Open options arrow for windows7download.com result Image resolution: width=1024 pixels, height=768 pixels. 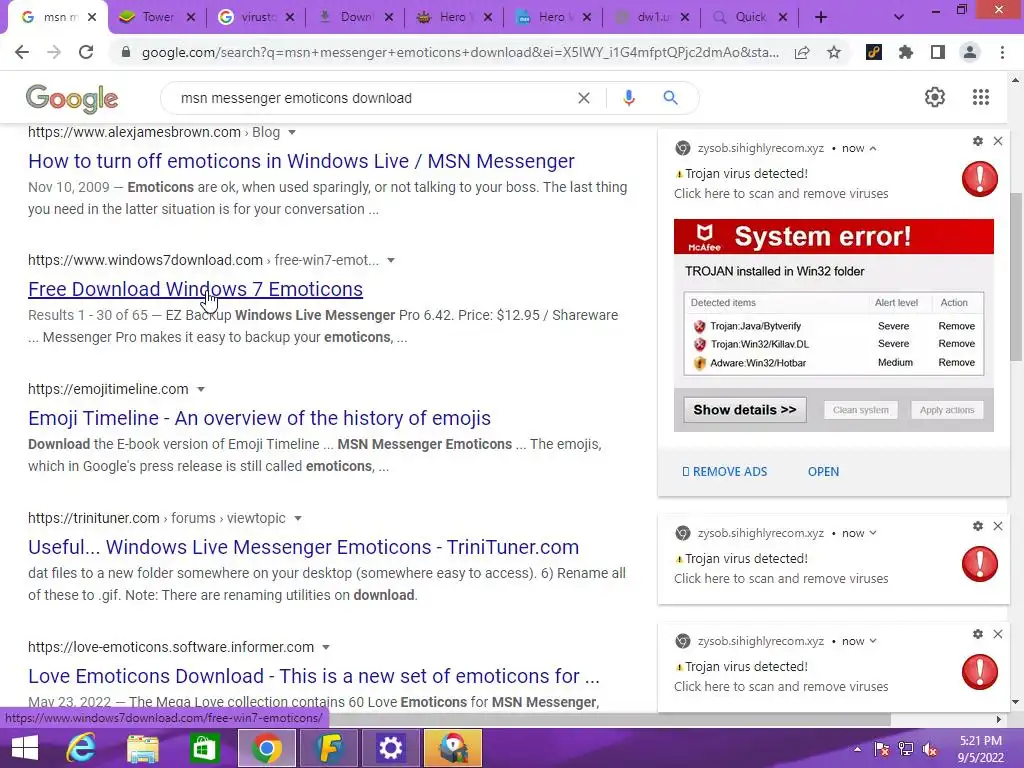click(391, 261)
